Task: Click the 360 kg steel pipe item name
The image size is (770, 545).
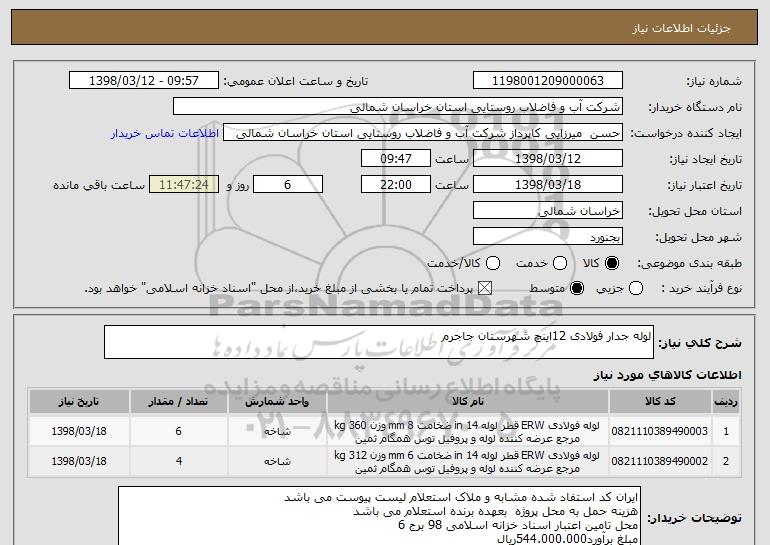Action: point(467,432)
